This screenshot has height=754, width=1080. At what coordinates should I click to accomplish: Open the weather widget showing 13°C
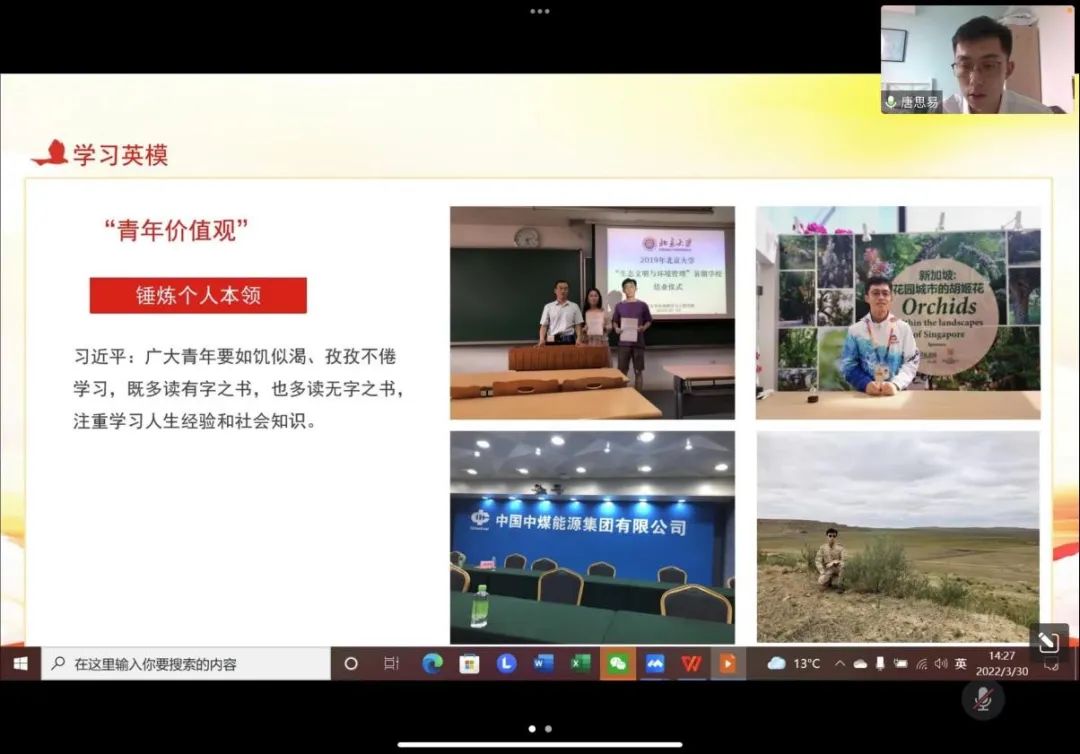794,664
